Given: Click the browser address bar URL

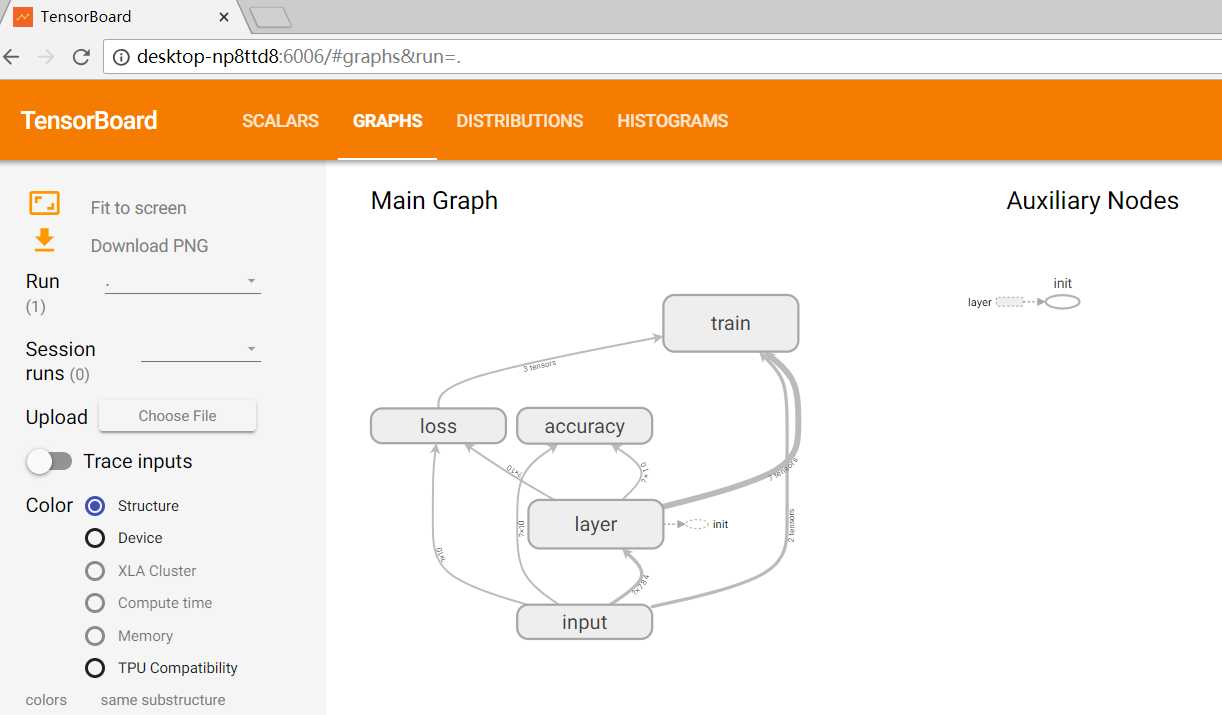Looking at the screenshot, I should click(x=298, y=57).
